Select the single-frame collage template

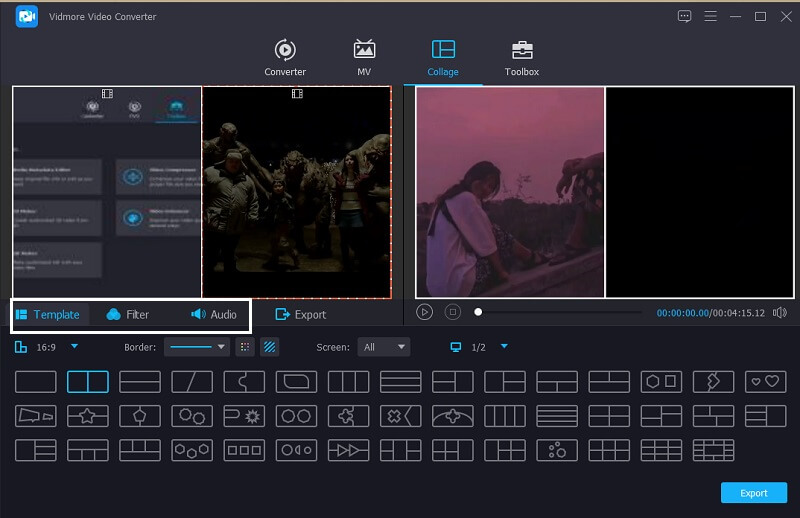pyautogui.click(x=36, y=381)
